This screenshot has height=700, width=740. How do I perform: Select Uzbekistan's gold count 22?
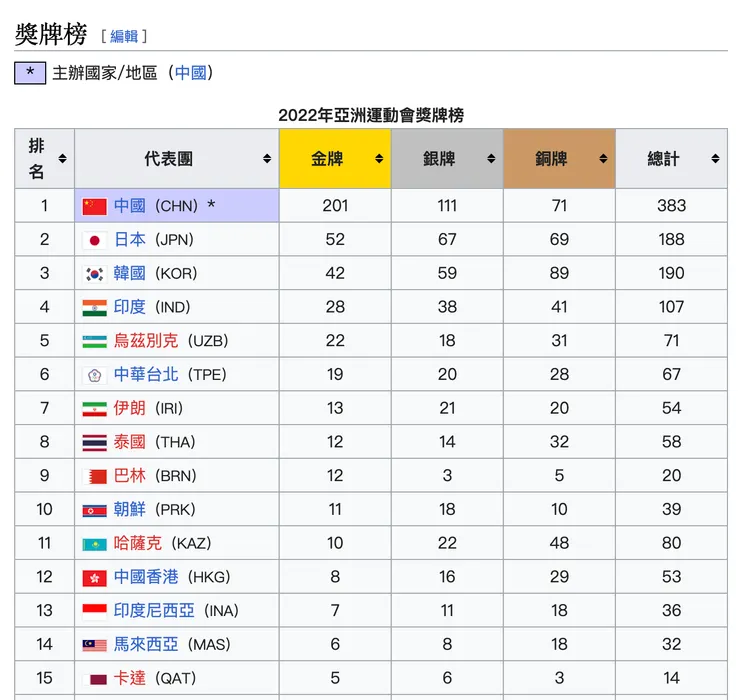tap(335, 341)
